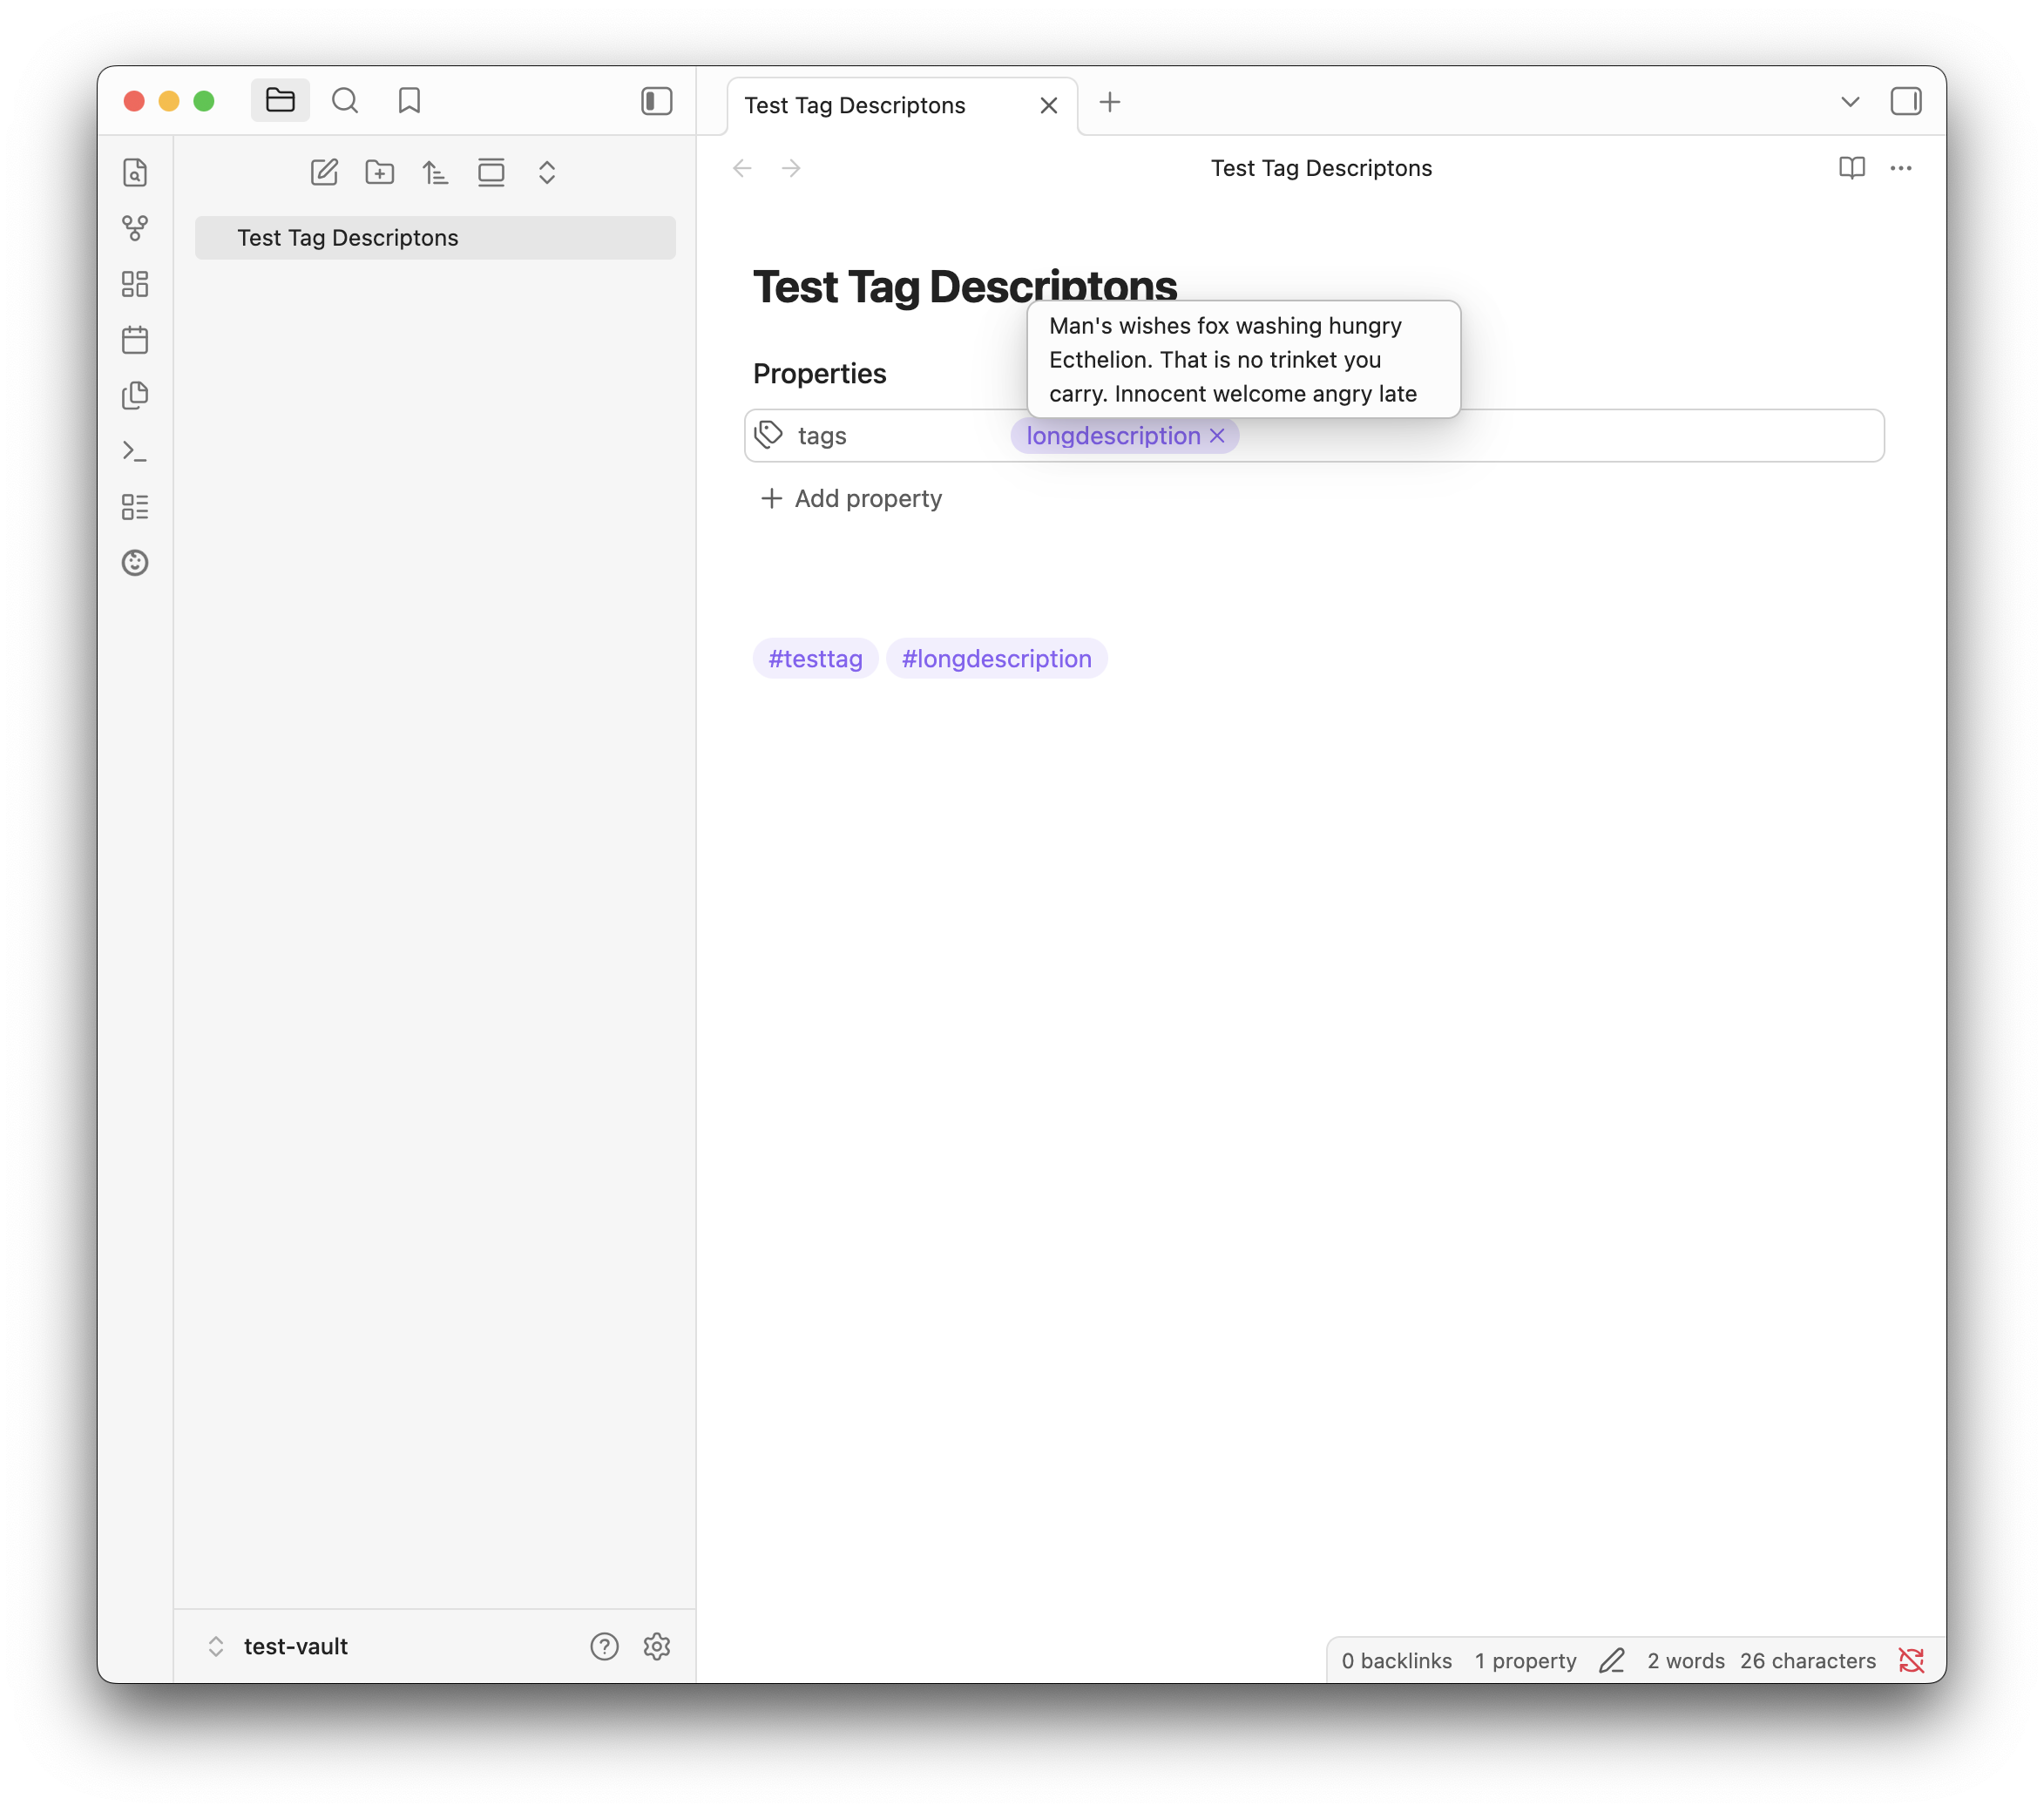Click the sync status icon

point(1911,1661)
